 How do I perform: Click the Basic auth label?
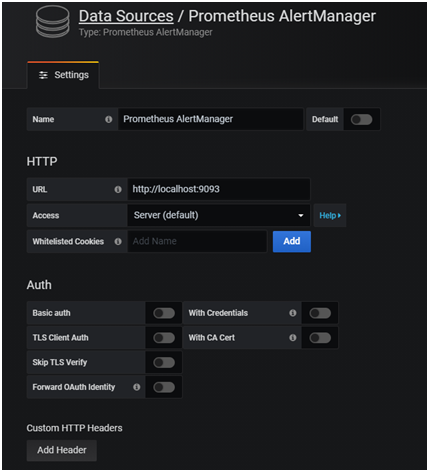pos(51,313)
